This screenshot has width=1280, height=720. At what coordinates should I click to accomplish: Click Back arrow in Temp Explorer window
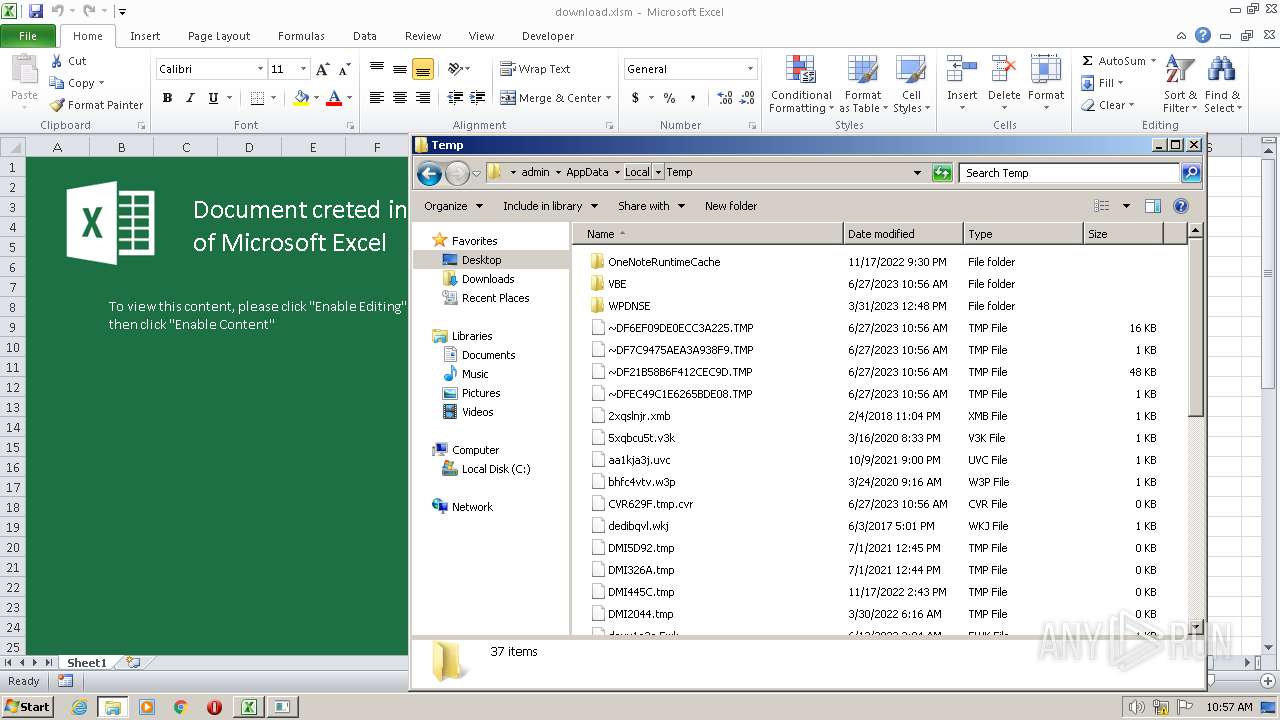[429, 173]
